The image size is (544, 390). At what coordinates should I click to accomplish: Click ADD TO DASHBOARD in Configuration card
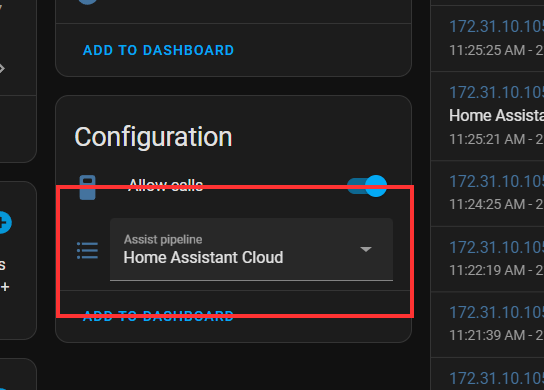pos(158,316)
